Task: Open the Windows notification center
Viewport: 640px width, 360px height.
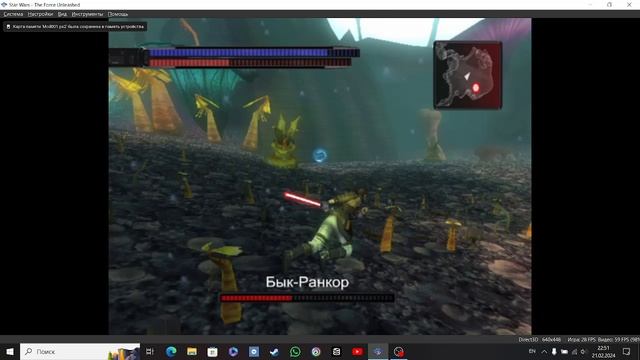Action: pyautogui.click(x=627, y=351)
